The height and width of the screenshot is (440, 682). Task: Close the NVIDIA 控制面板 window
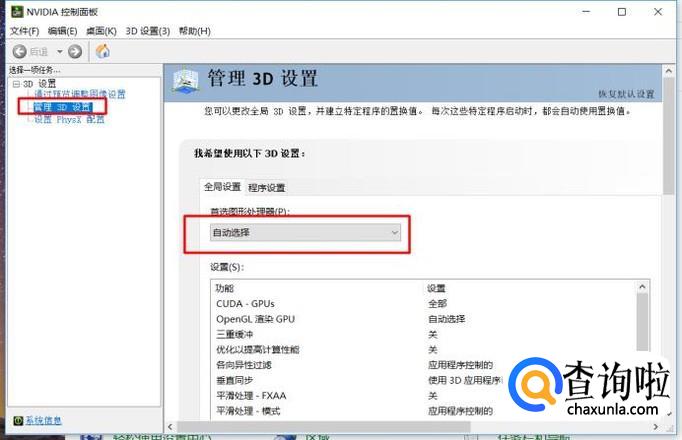click(658, 12)
